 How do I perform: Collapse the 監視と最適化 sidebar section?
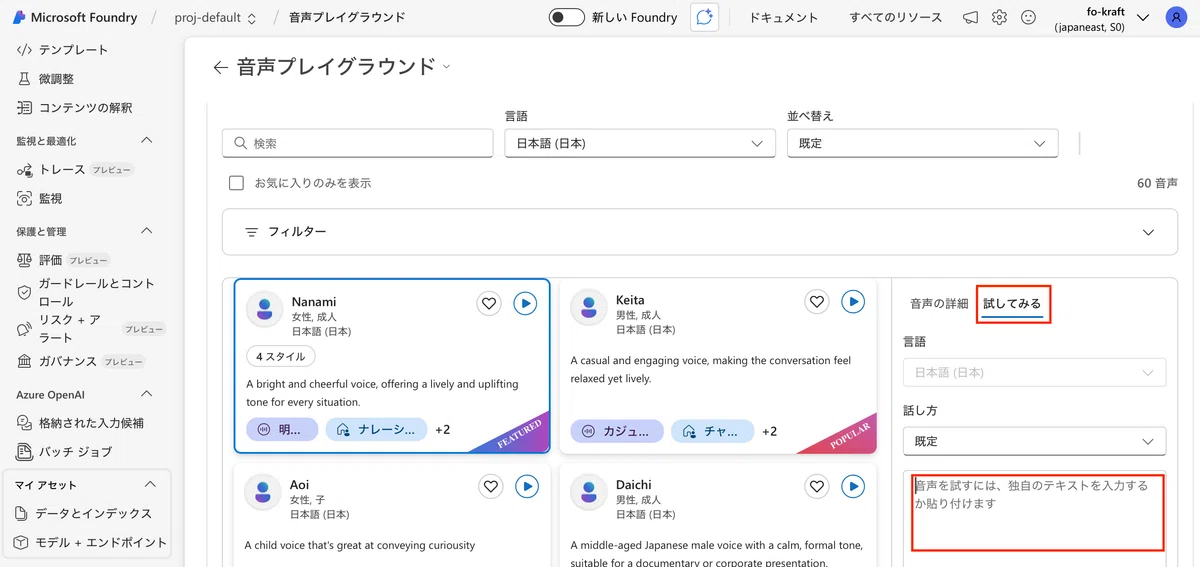147,141
